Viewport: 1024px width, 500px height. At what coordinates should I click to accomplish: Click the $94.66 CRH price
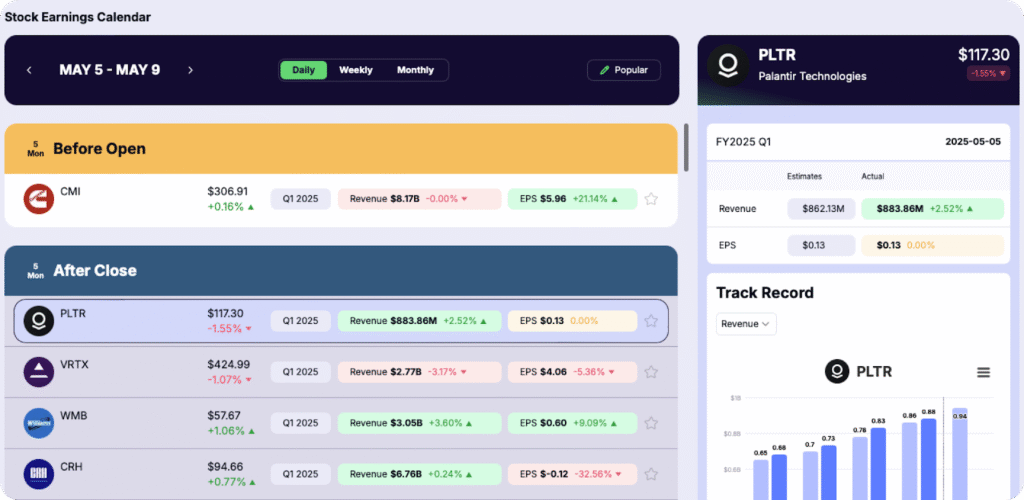(225, 466)
